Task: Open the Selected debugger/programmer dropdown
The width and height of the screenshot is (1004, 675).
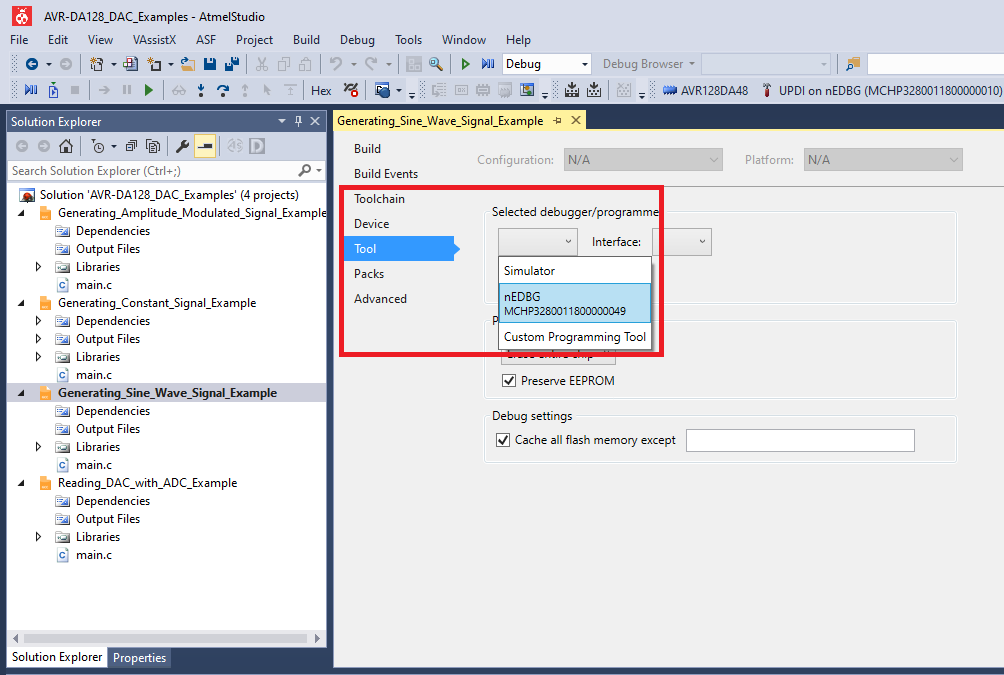Action: point(538,241)
